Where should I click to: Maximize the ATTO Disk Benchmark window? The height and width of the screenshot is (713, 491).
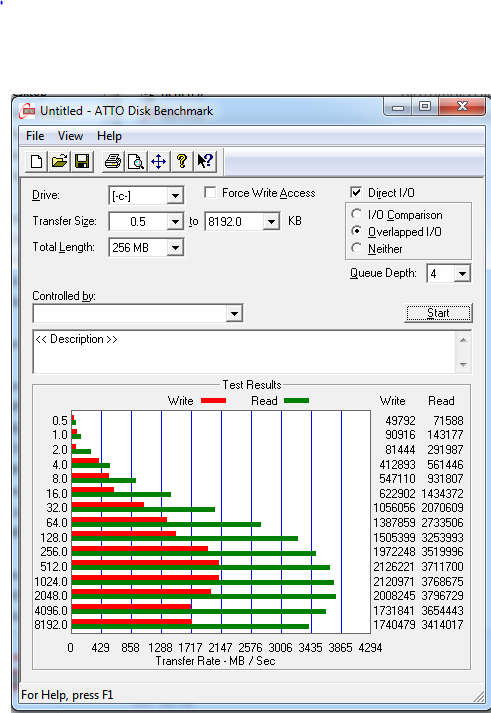(425, 107)
